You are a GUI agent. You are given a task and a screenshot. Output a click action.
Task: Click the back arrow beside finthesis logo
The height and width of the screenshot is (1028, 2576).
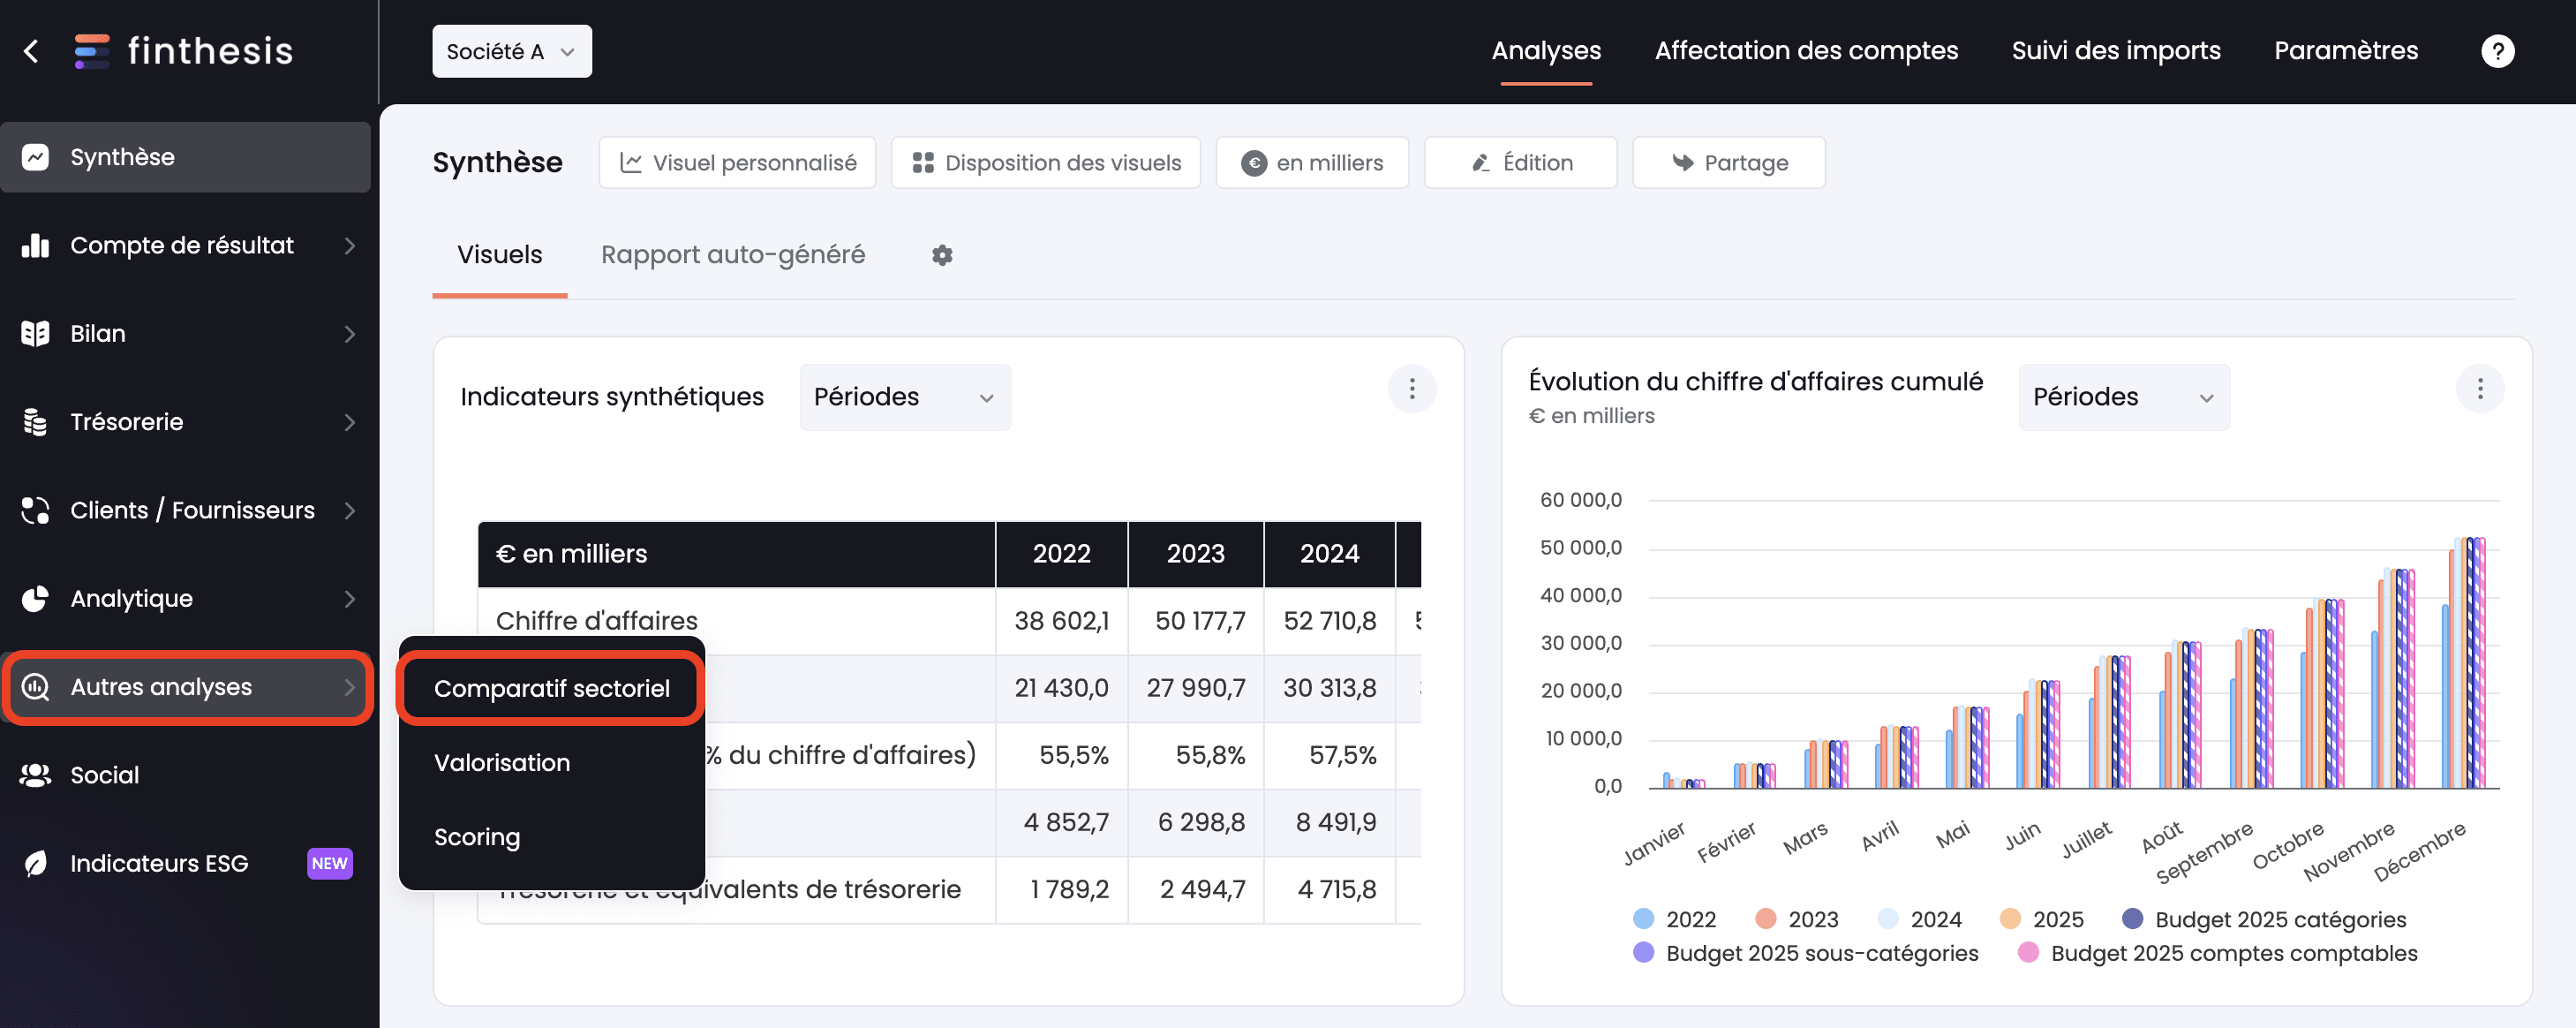click(31, 51)
